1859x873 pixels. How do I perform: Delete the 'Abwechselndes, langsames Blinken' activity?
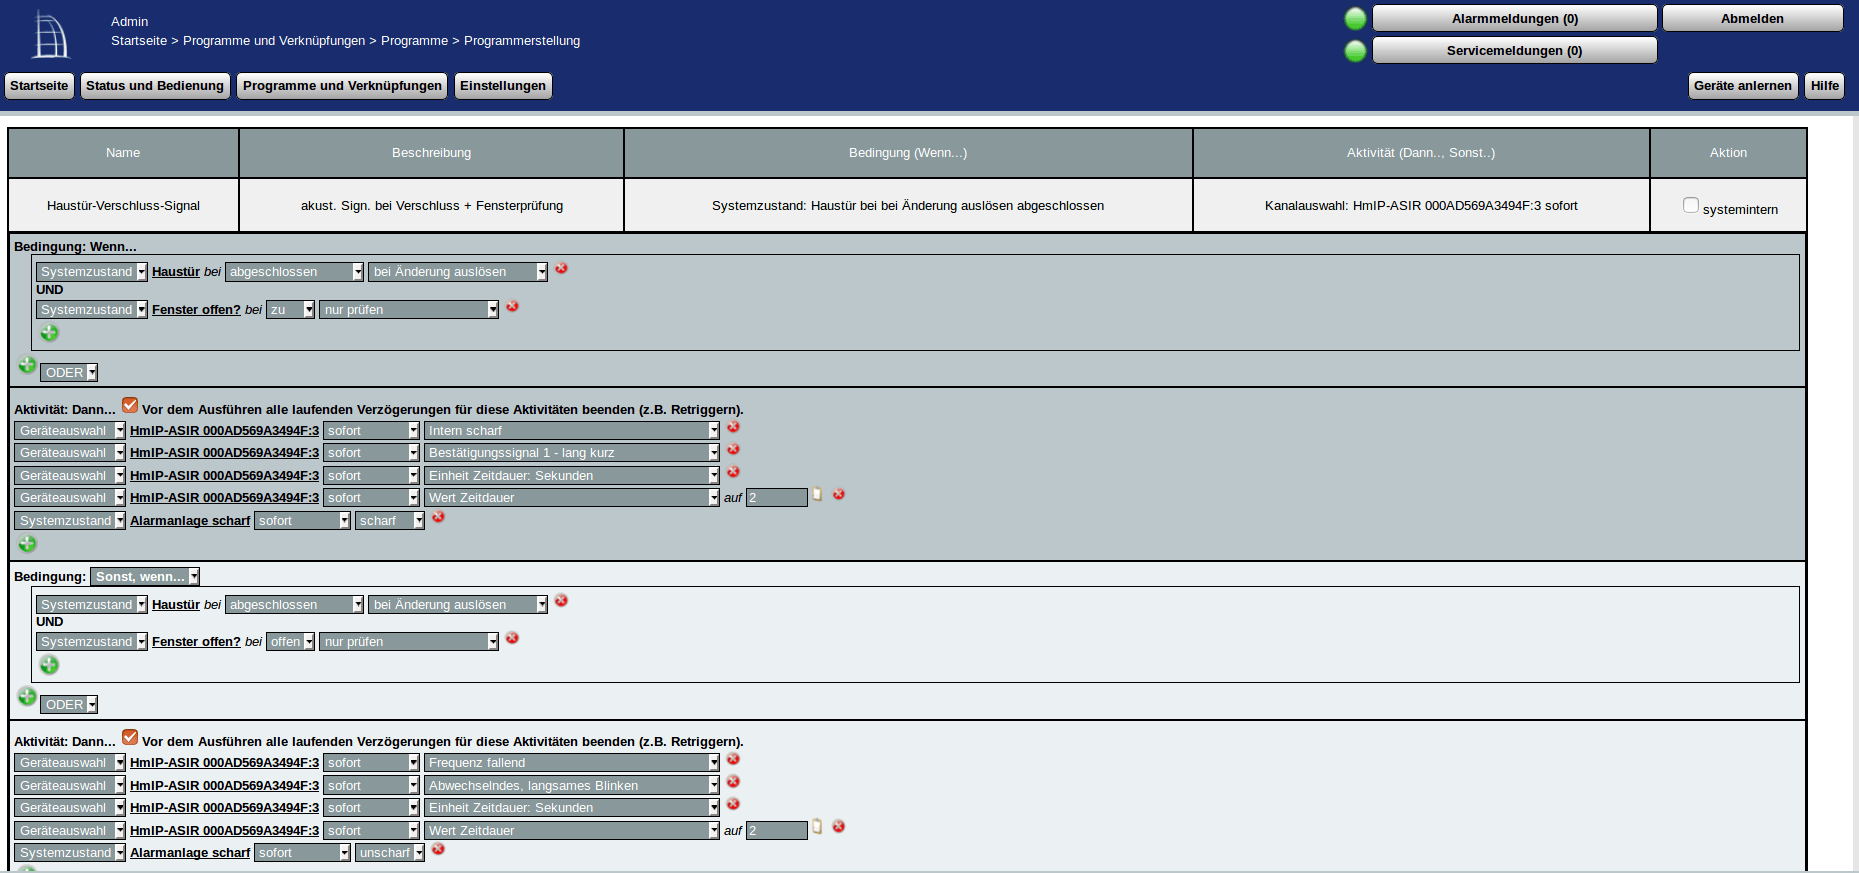click(x=733, y=782)
